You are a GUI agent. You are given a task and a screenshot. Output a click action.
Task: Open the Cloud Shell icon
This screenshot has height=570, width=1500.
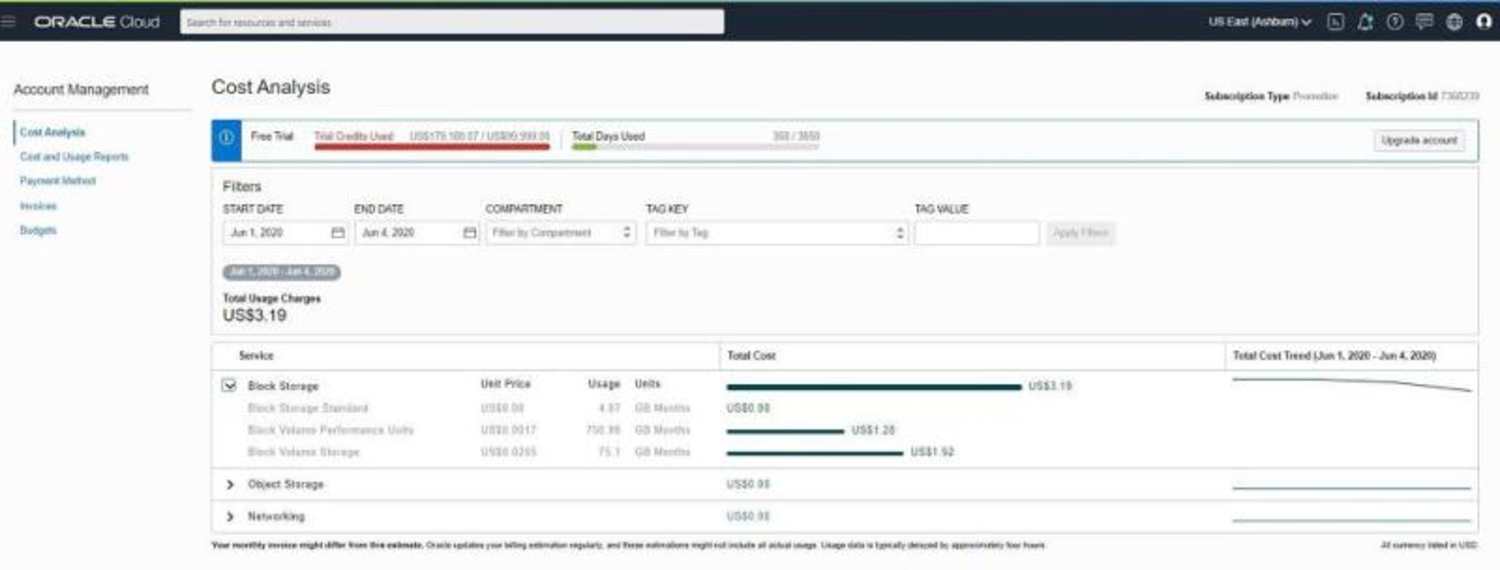1335,21
